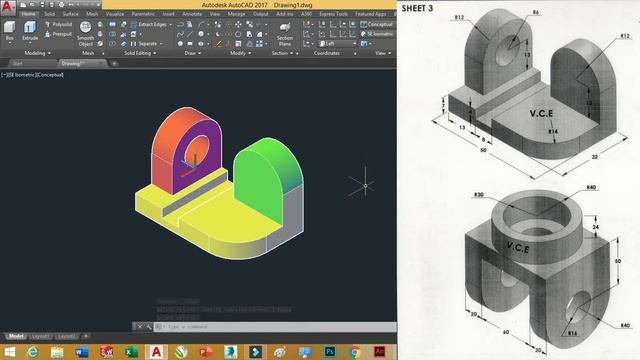Open the Section Plane tool
Viewport: 640px width, 360px height.
pyautogui.click(x=285, y=34)
